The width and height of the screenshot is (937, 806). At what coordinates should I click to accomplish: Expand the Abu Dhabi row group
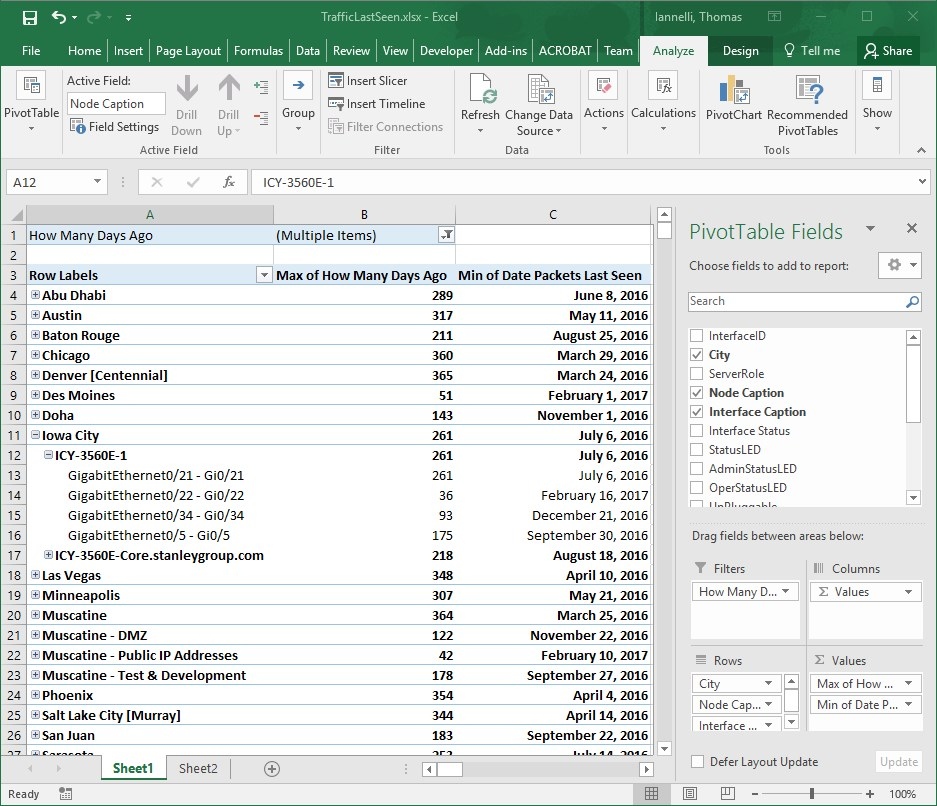pyautogui.click(x=35, y=295)
